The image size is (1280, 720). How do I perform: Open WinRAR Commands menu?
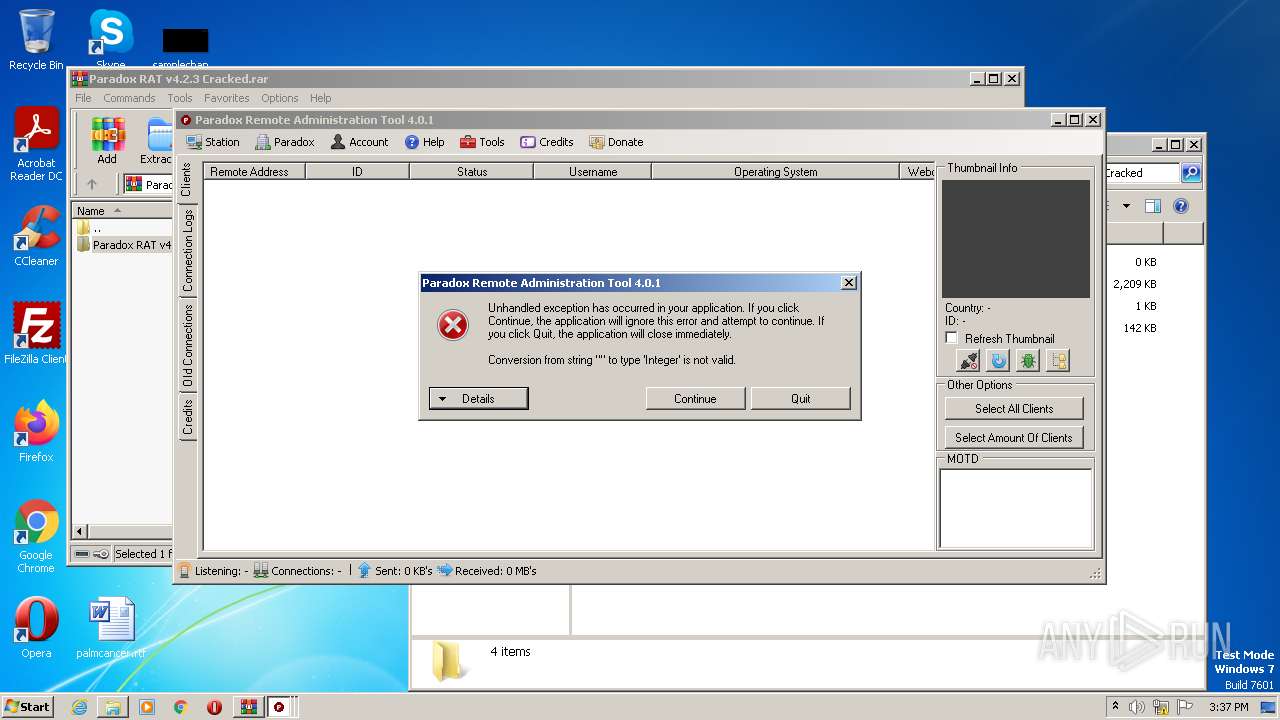129,98
